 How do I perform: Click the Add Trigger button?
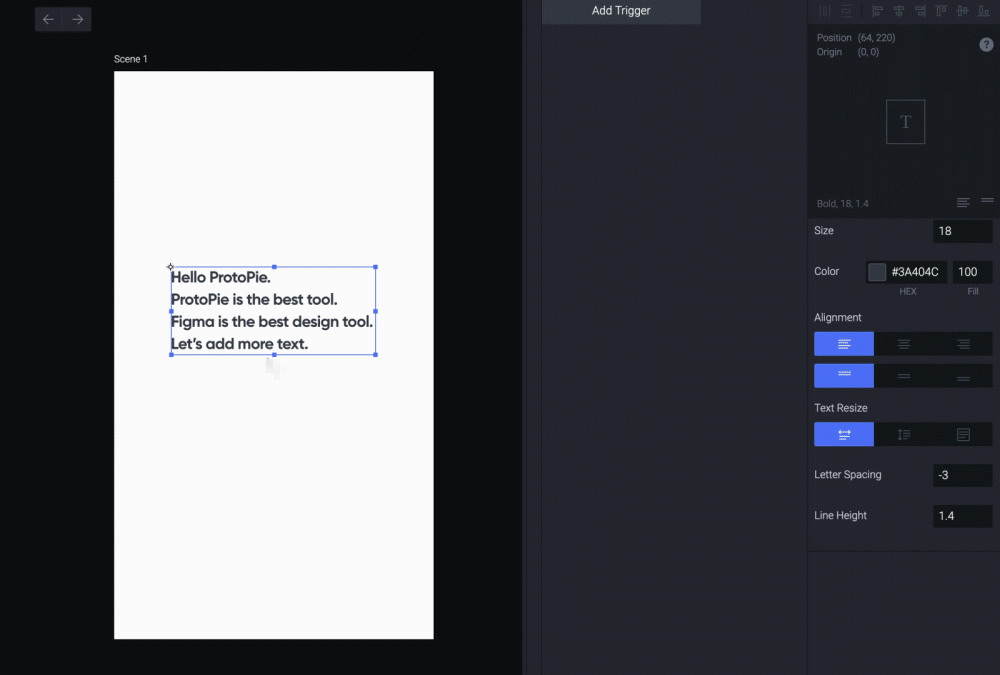tap(621, 11)
